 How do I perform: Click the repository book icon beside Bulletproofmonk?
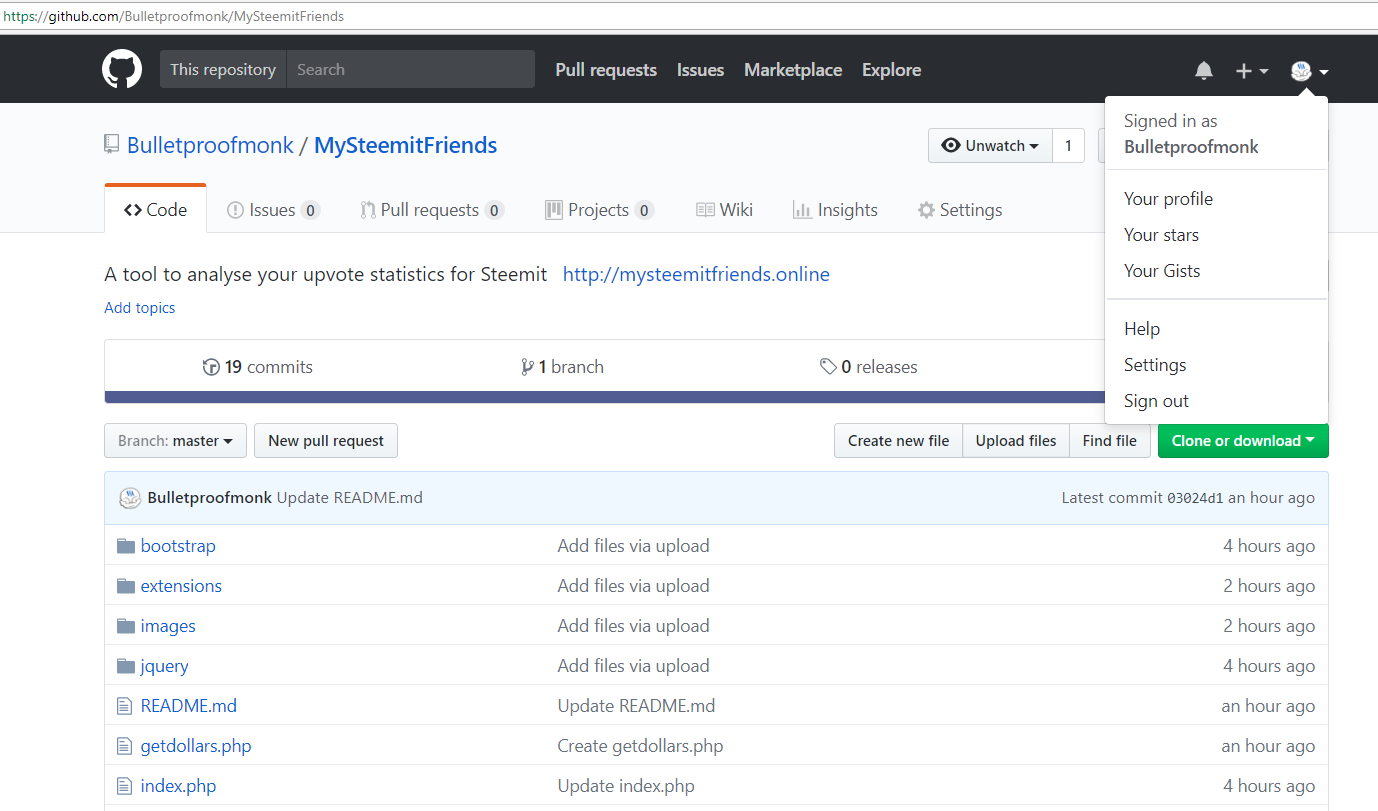pyautogui.click(x=112, y=145)
